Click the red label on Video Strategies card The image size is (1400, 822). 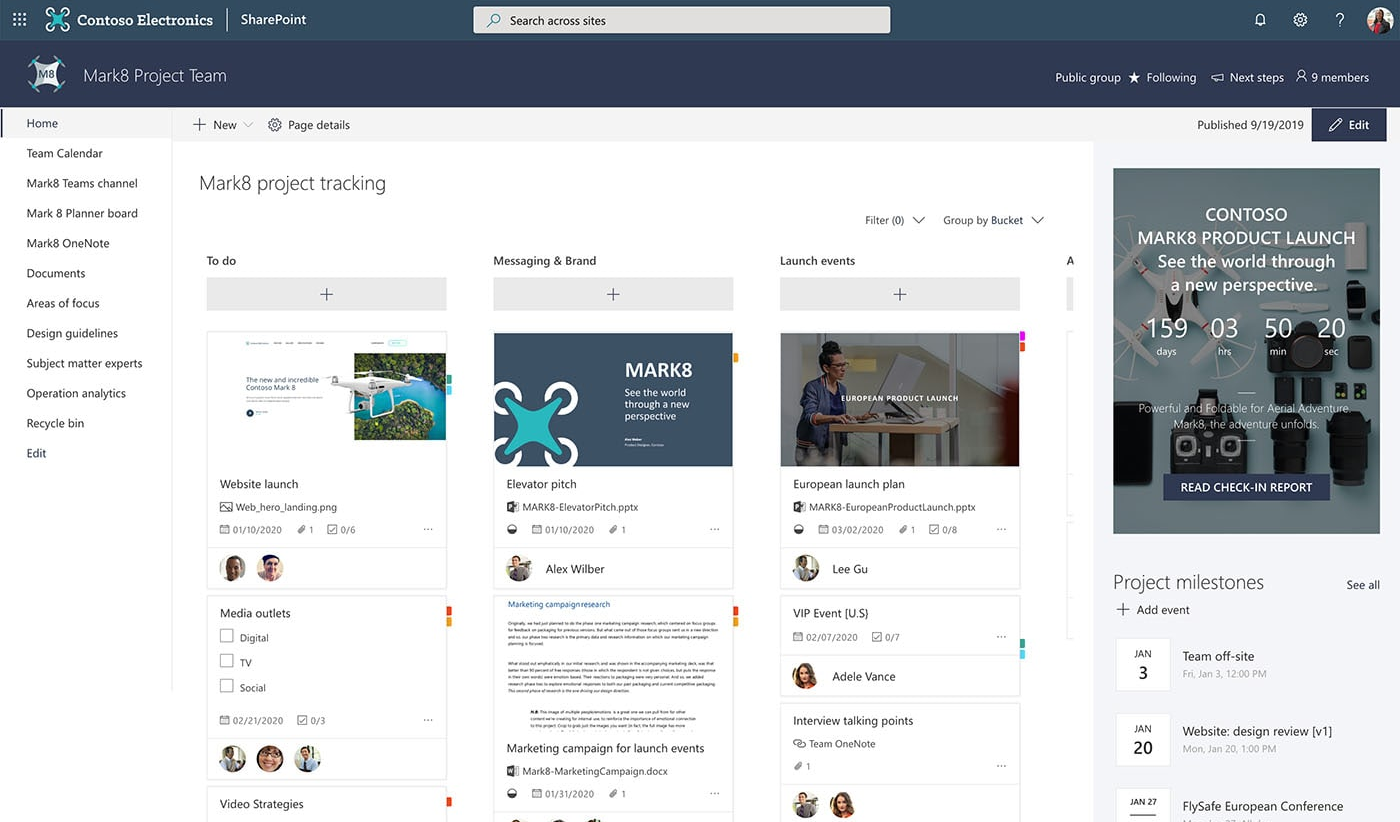click(449, 801)
